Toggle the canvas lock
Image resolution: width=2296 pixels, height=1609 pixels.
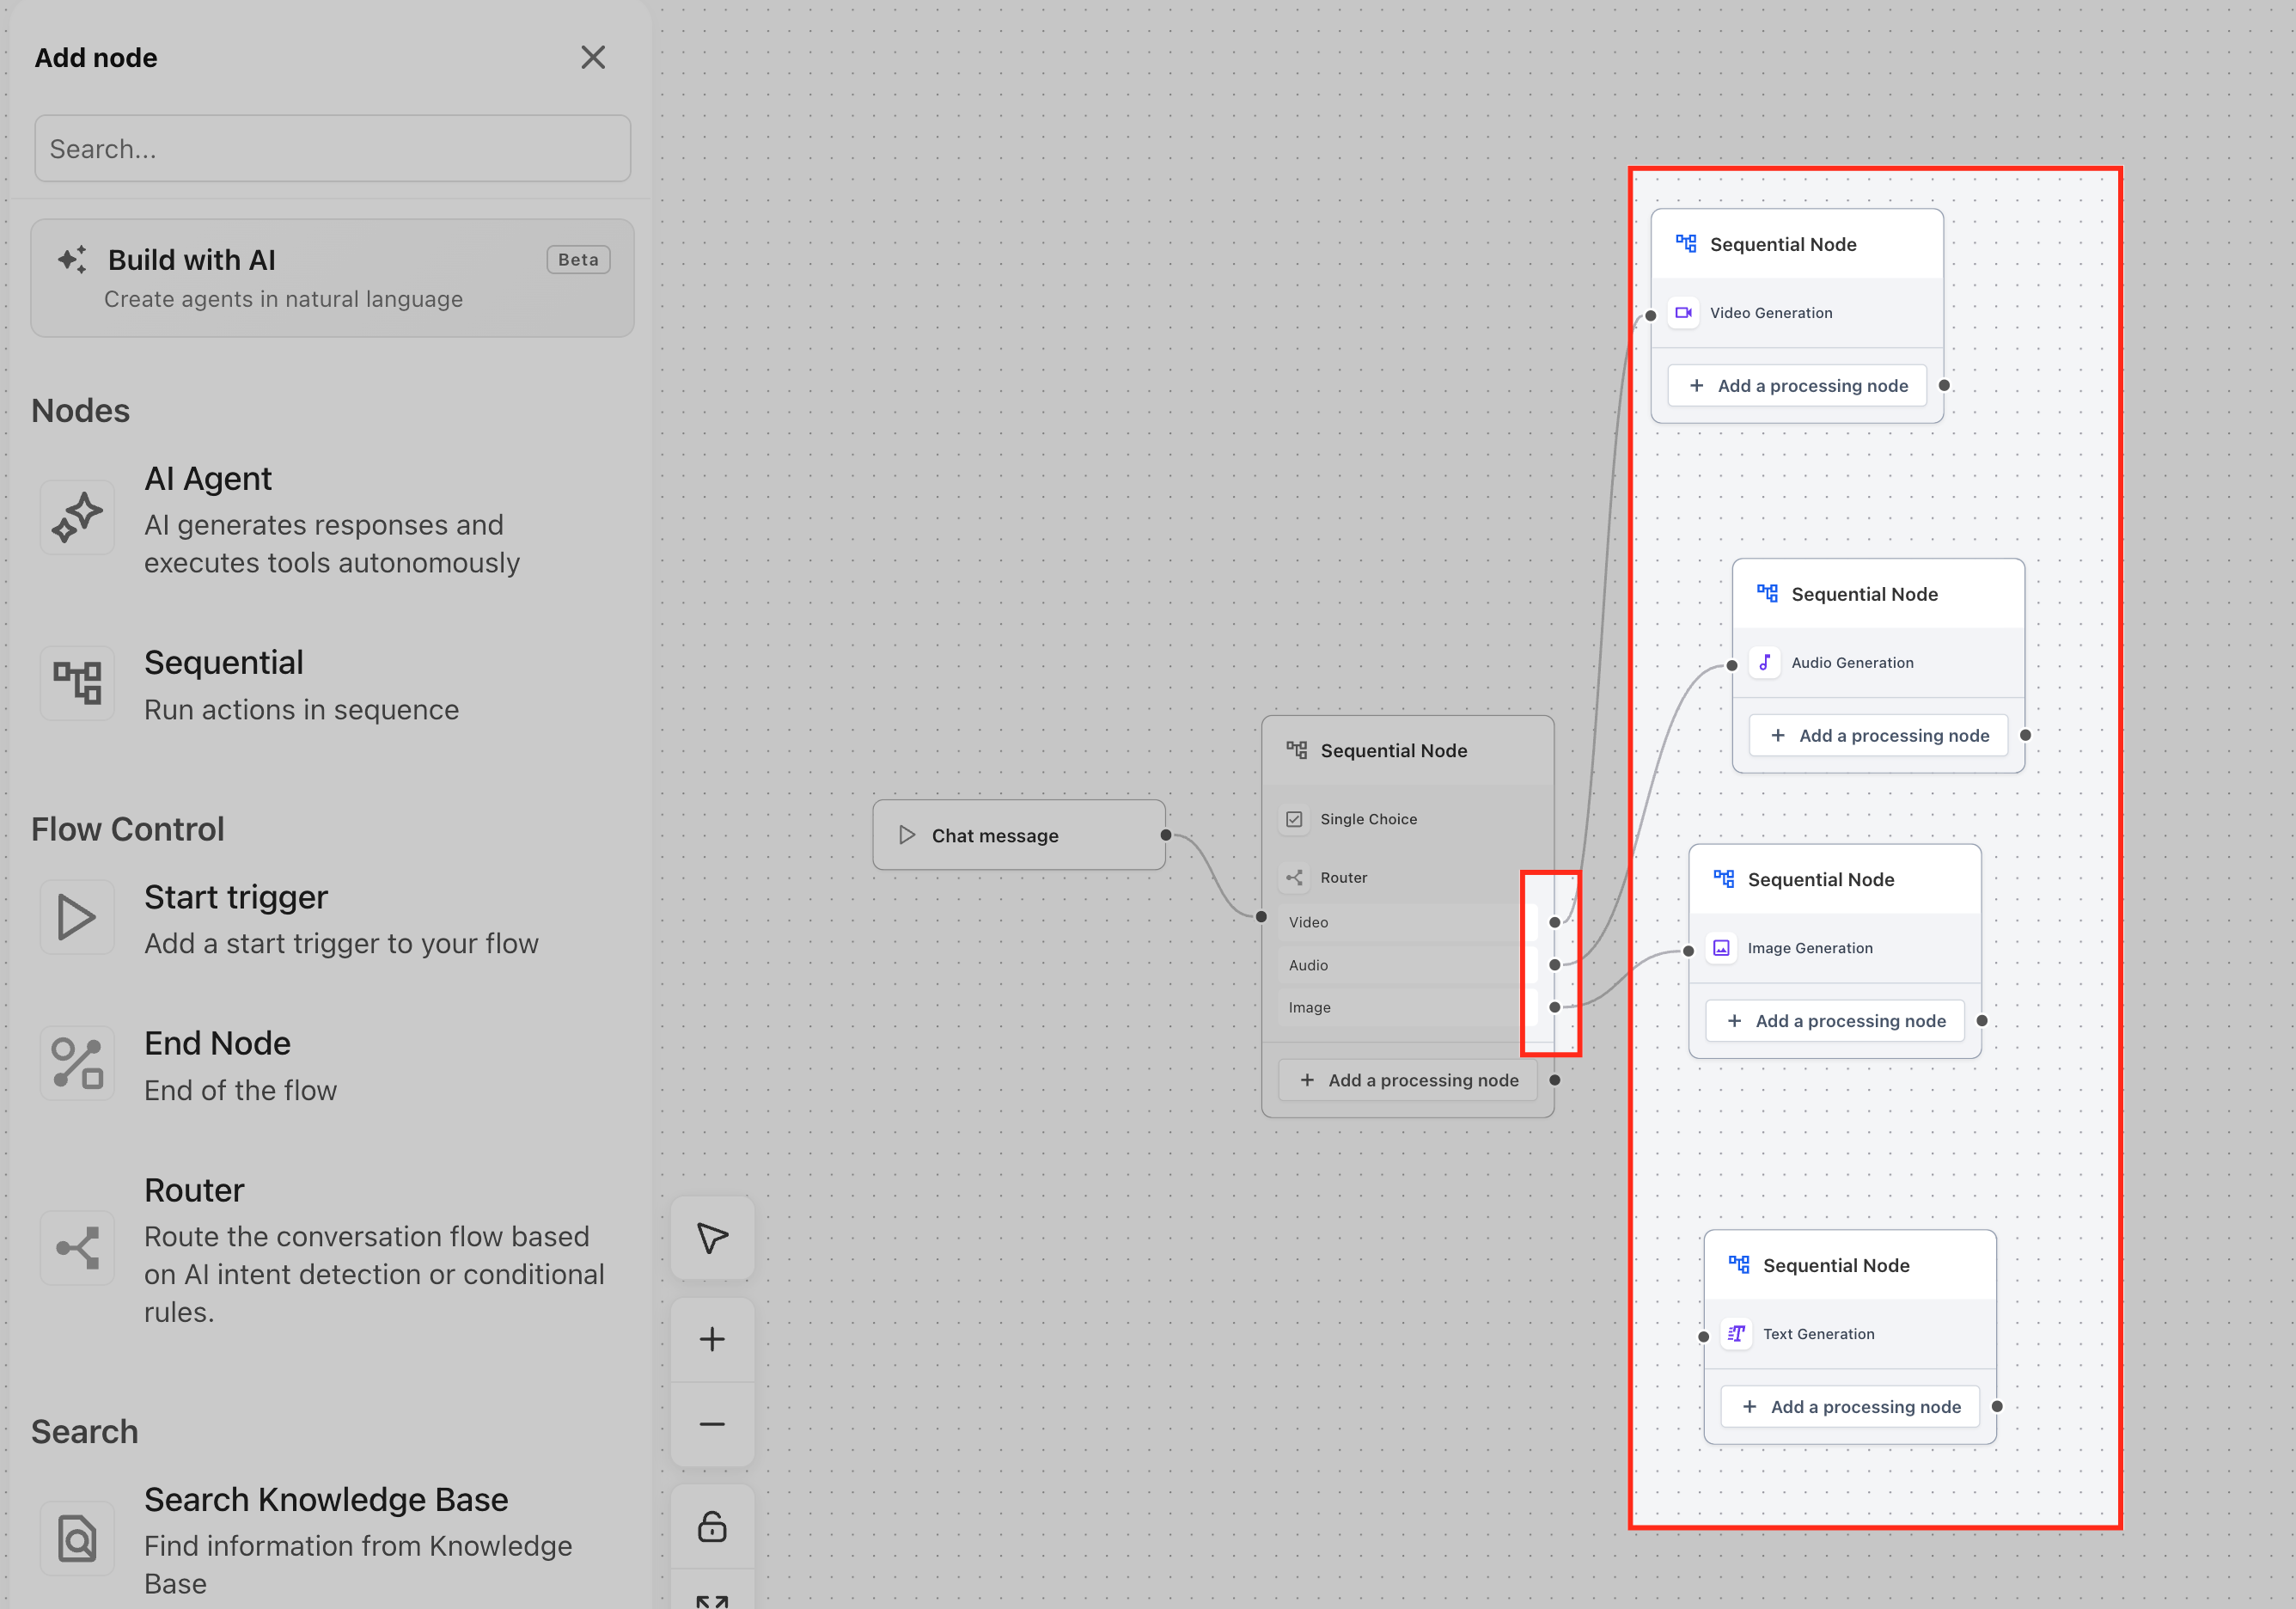[x=712, y=1526]
